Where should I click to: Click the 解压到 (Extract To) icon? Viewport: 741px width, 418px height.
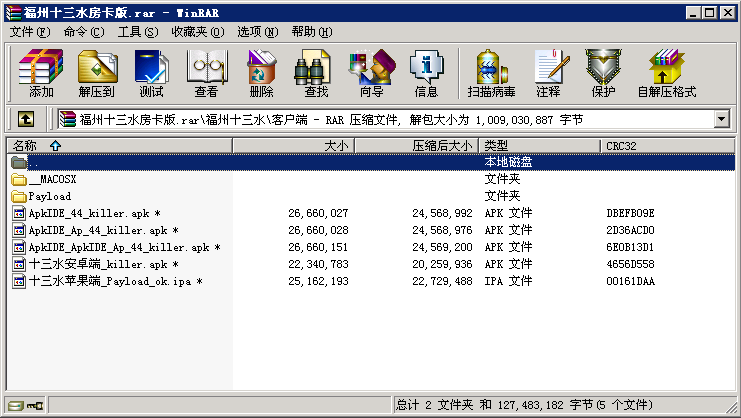click(96, 73)
